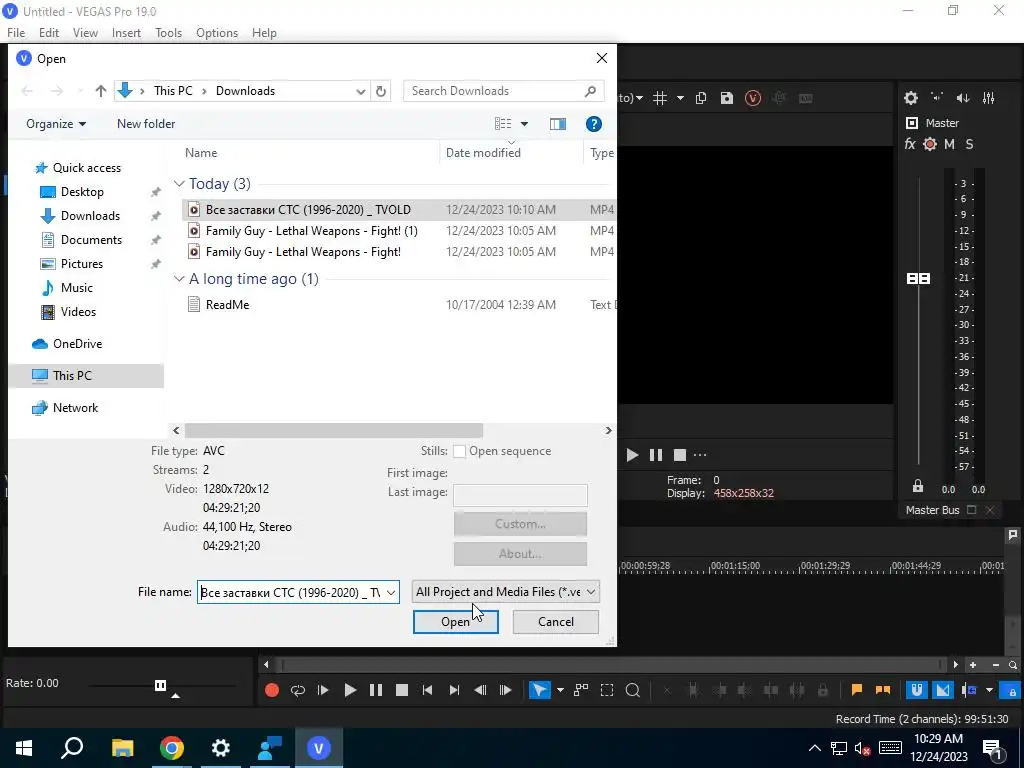
Task: Collapse the A long time ago group
Action: coord(179,279)
